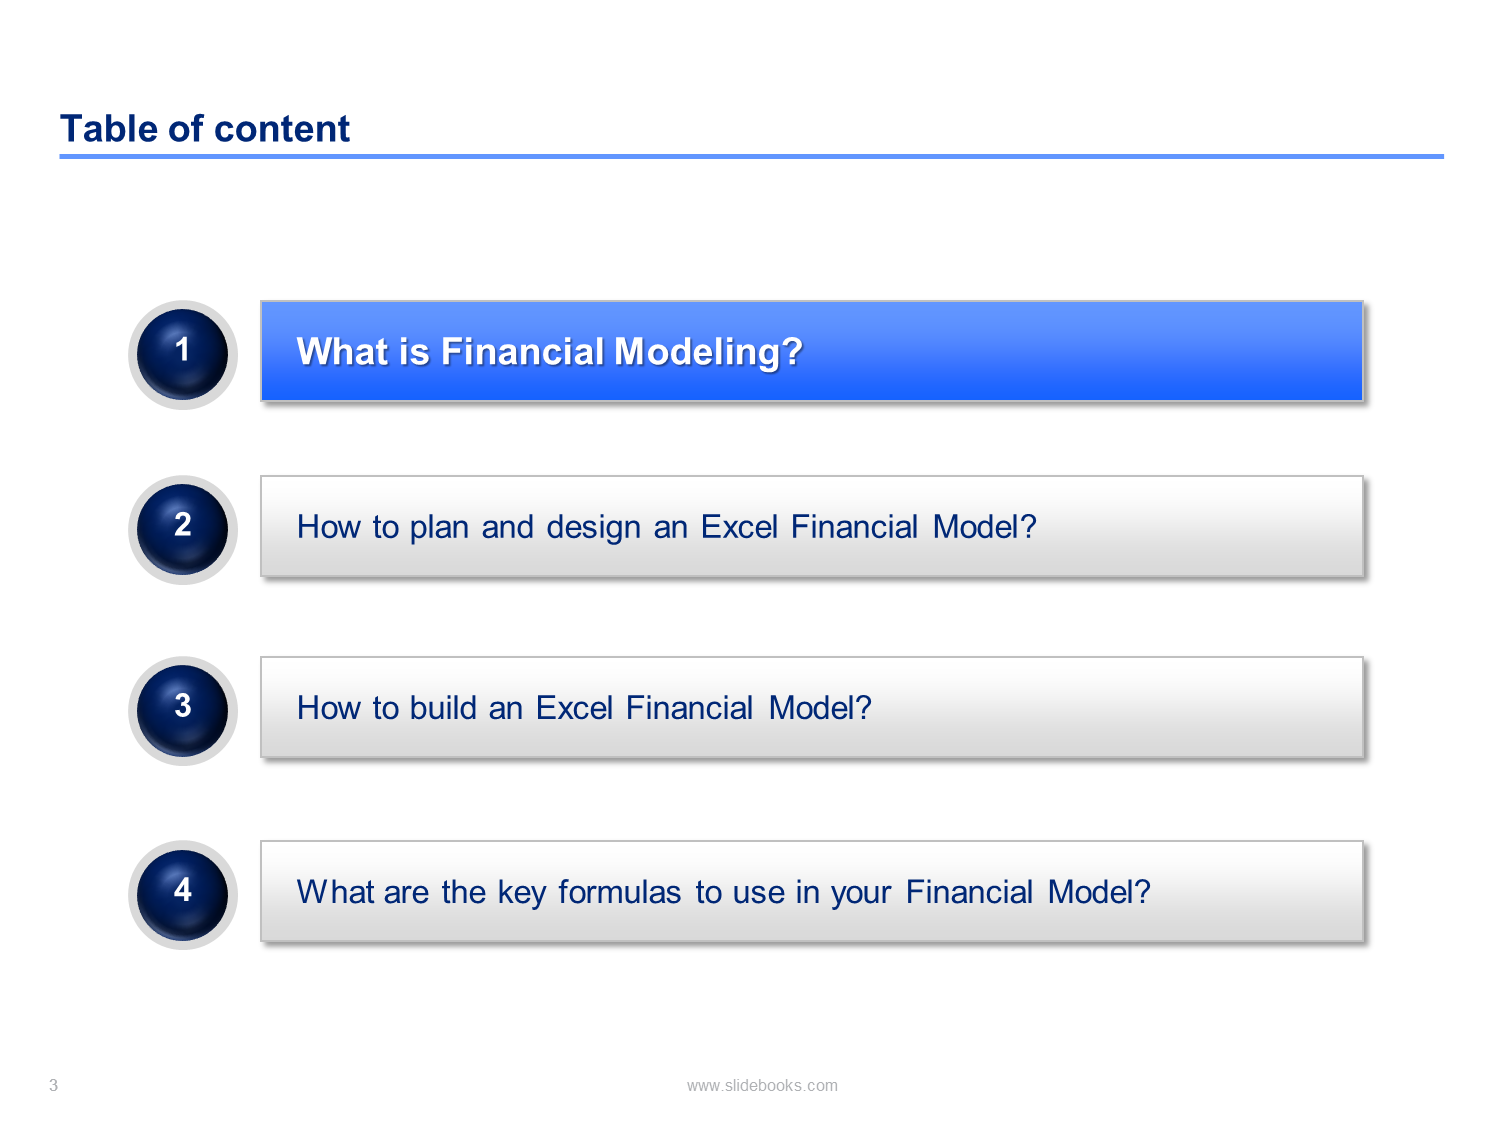Select the 'How to plan and design' section box
1500x1125 pixels.
812,526
